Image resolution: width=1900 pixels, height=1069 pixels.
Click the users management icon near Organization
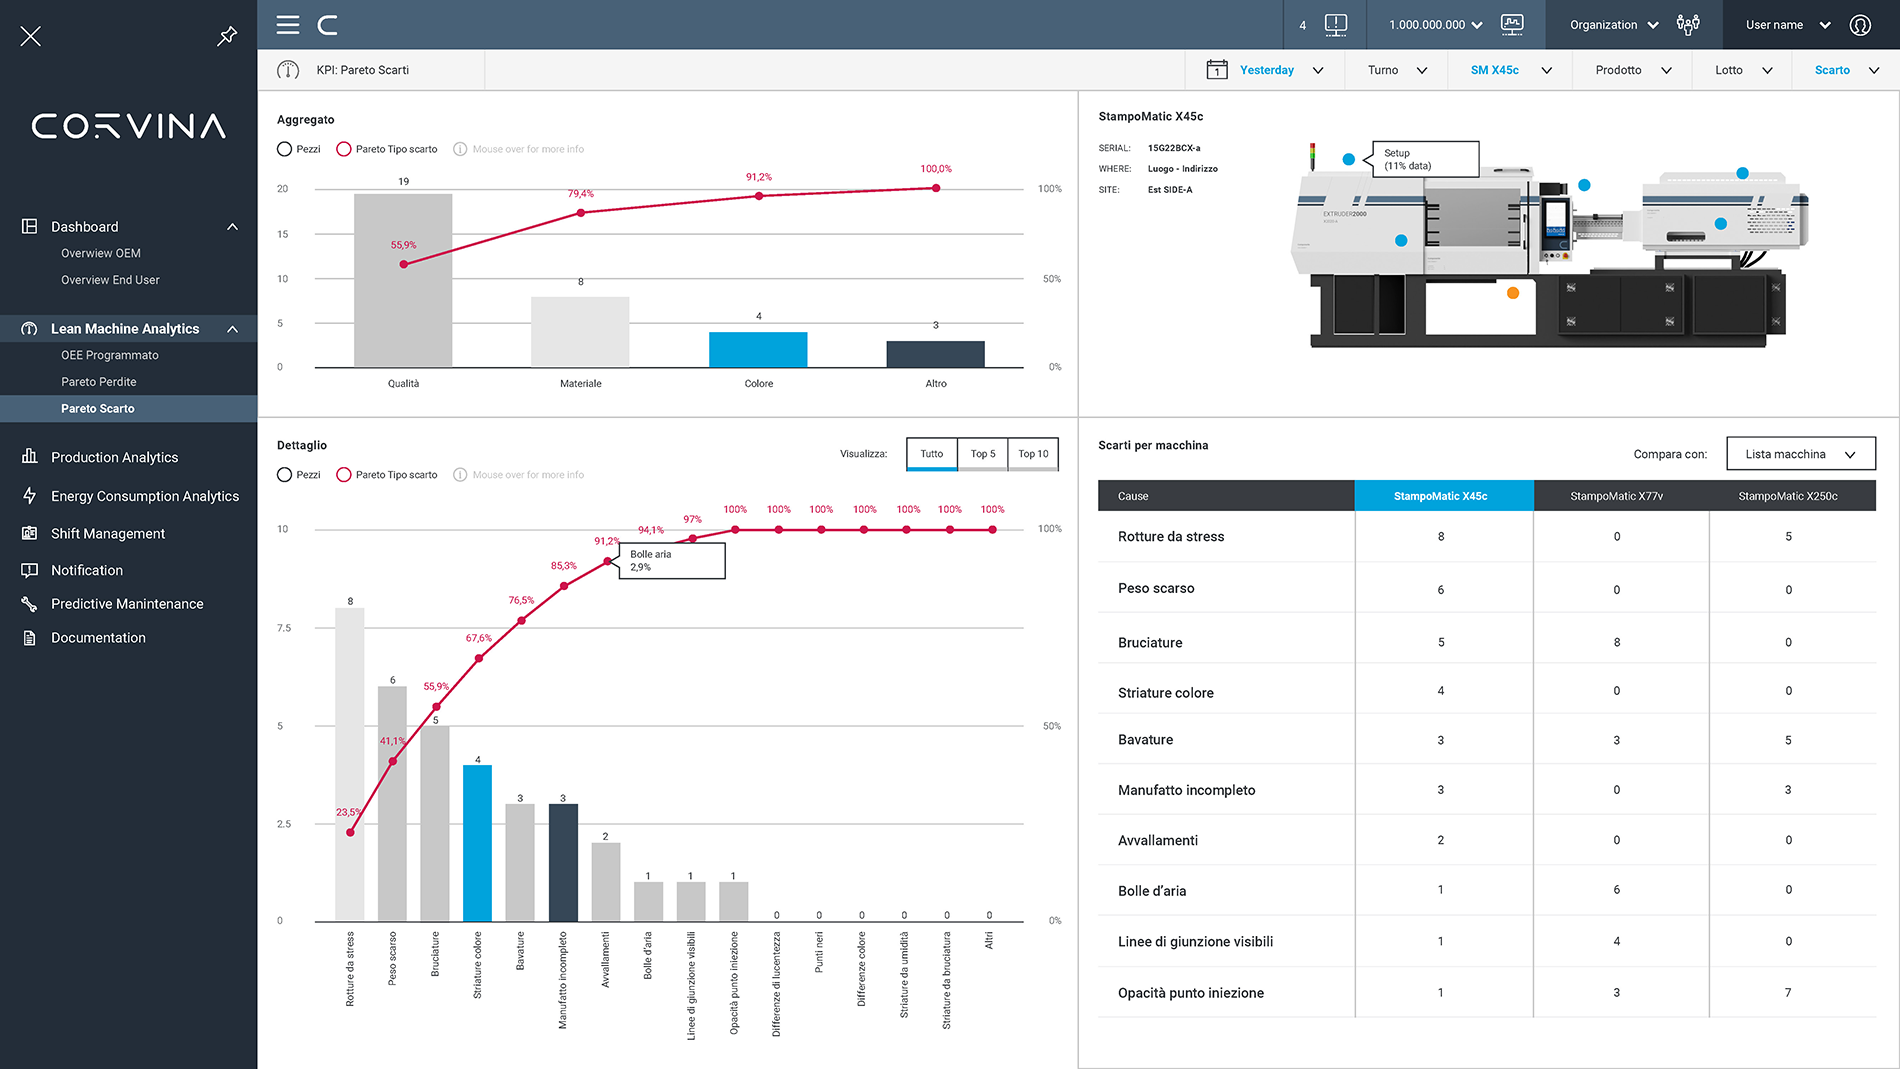point(1689,24)
